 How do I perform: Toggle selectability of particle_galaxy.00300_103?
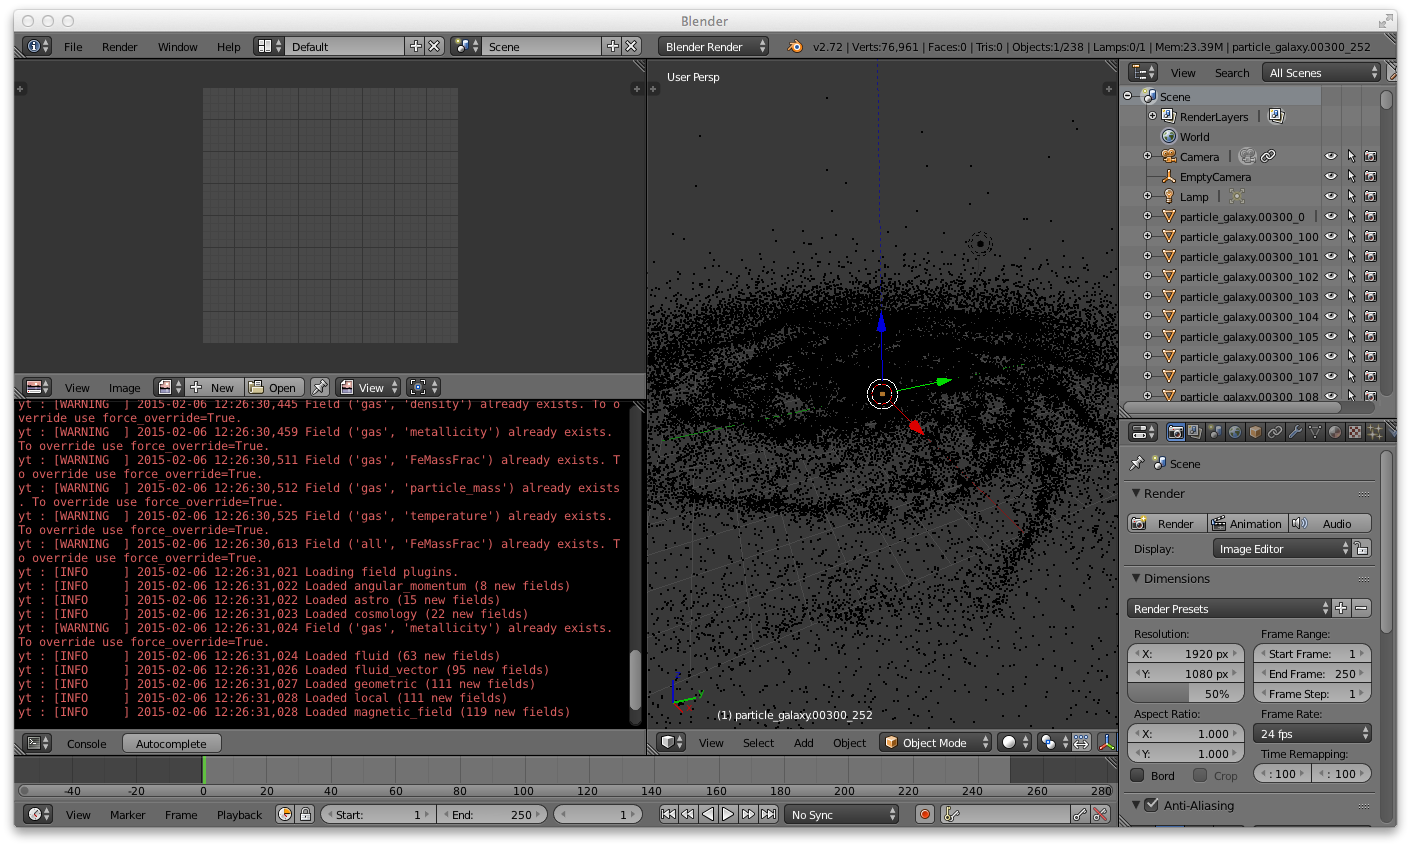click(1351, 296)
